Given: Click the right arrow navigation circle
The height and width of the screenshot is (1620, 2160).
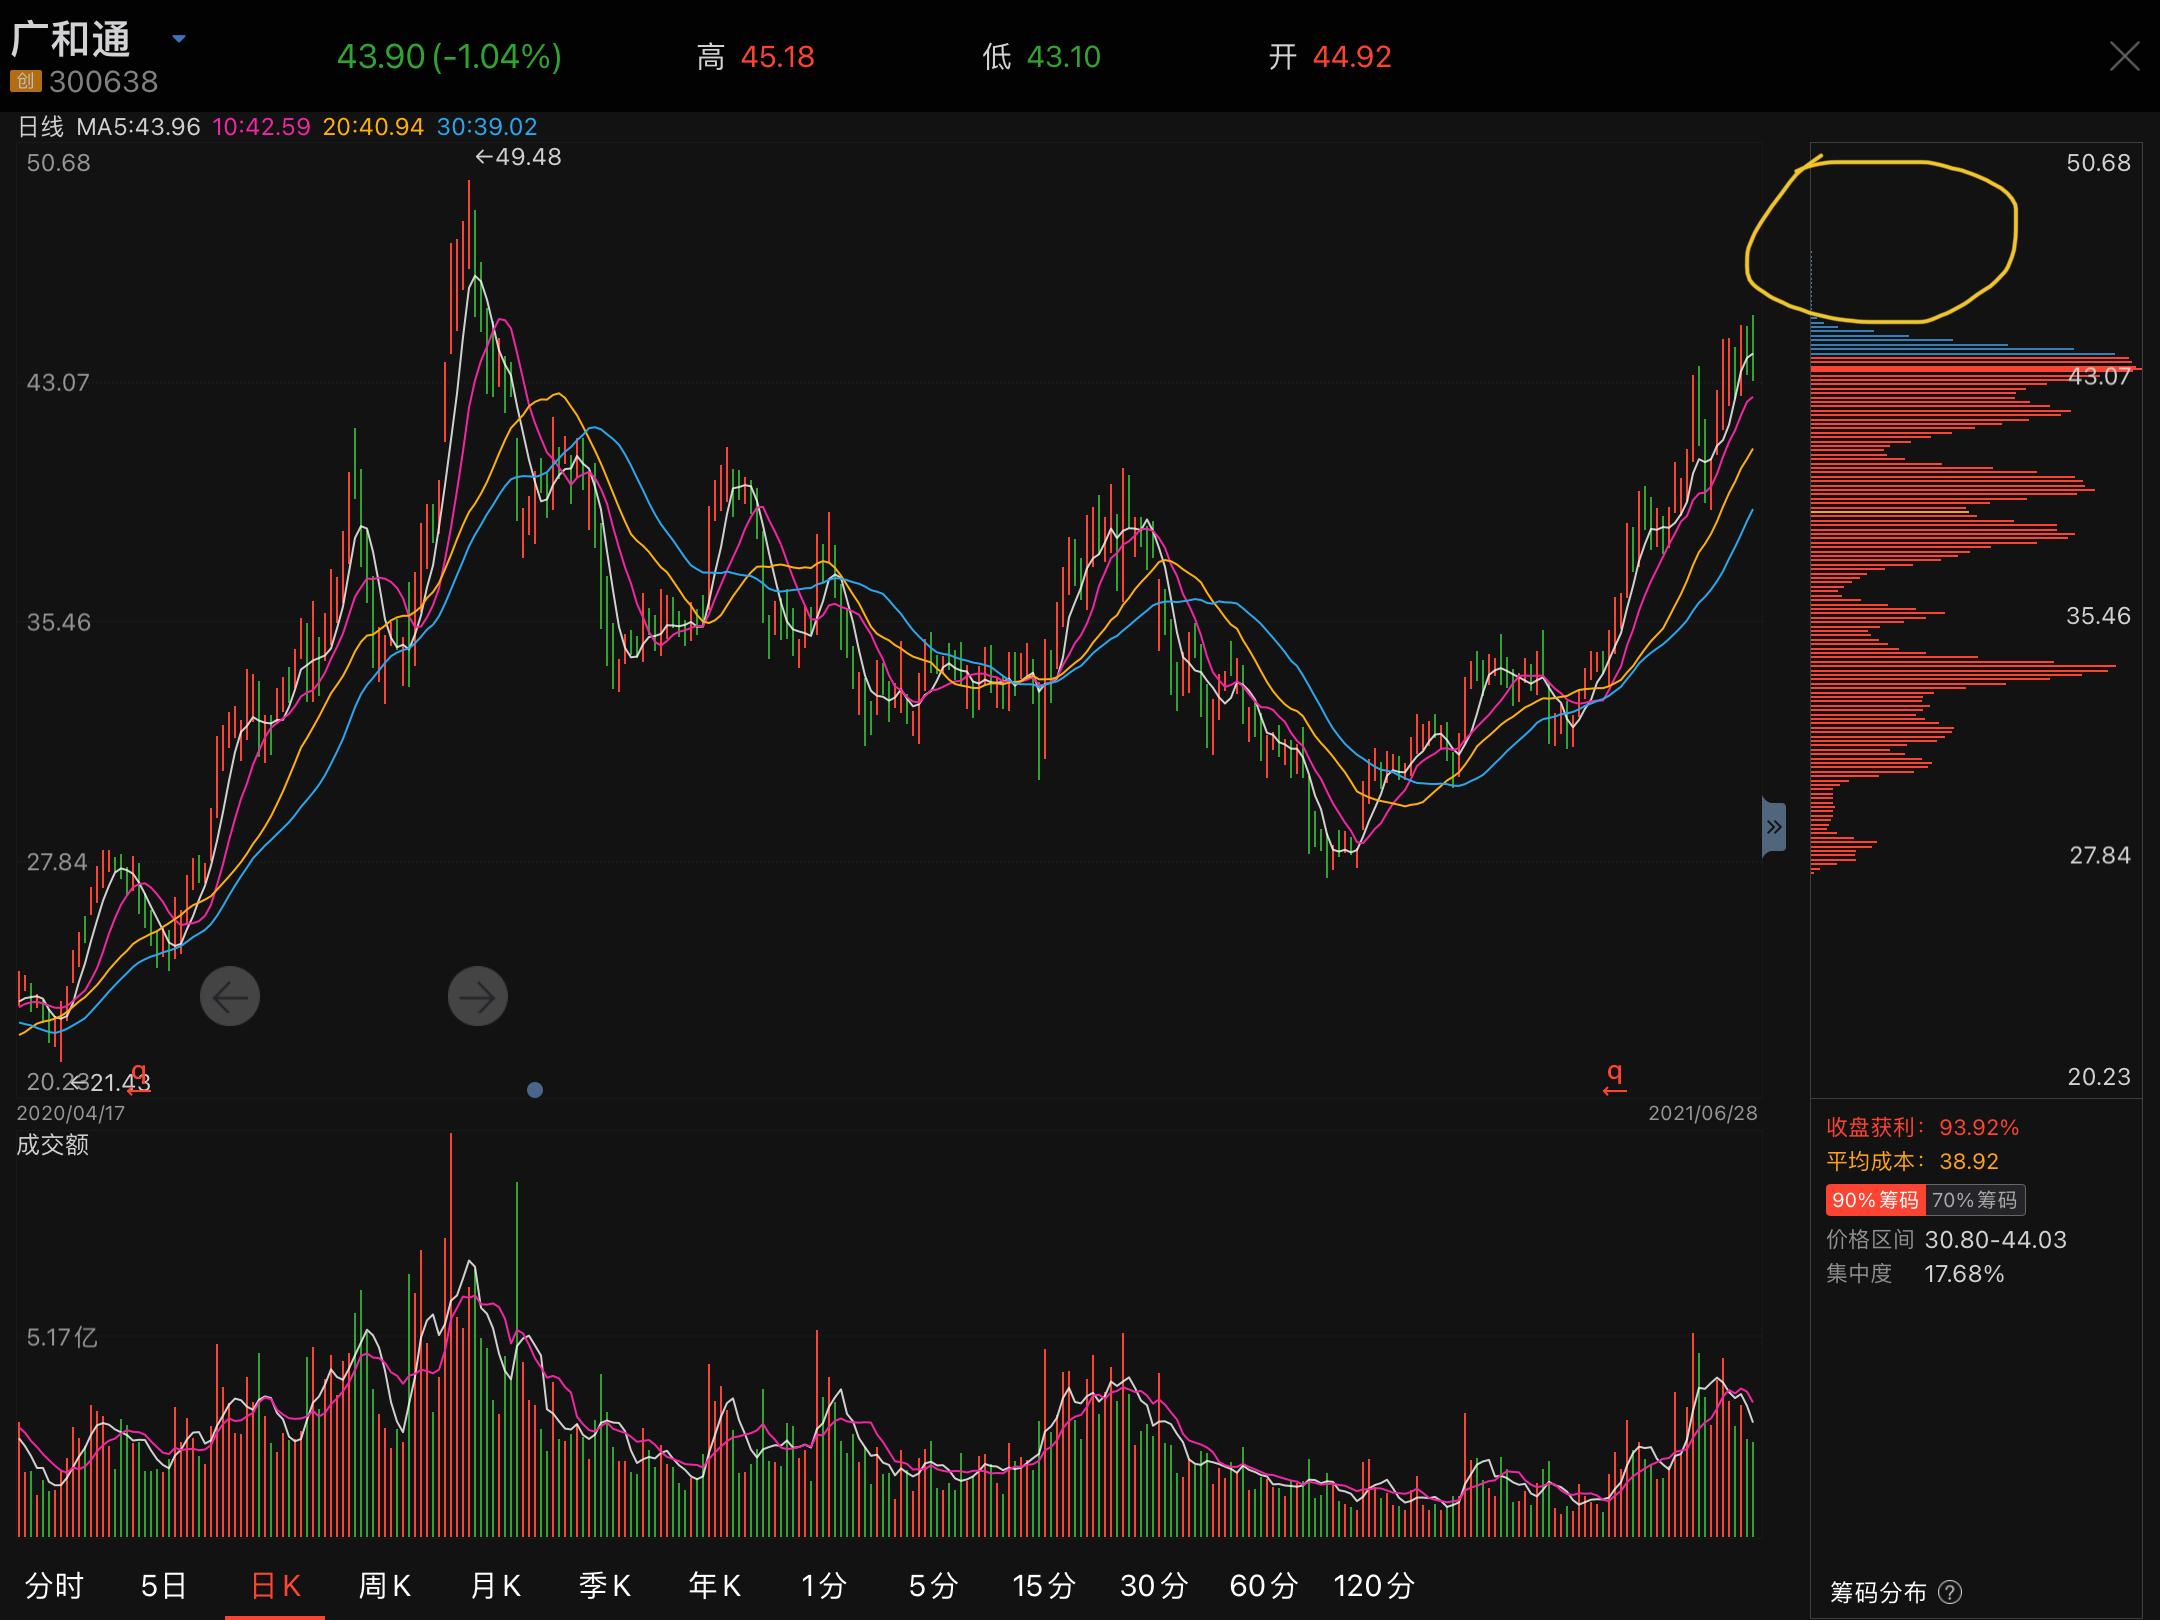Looking at the screenshot, I should [478, 996].
